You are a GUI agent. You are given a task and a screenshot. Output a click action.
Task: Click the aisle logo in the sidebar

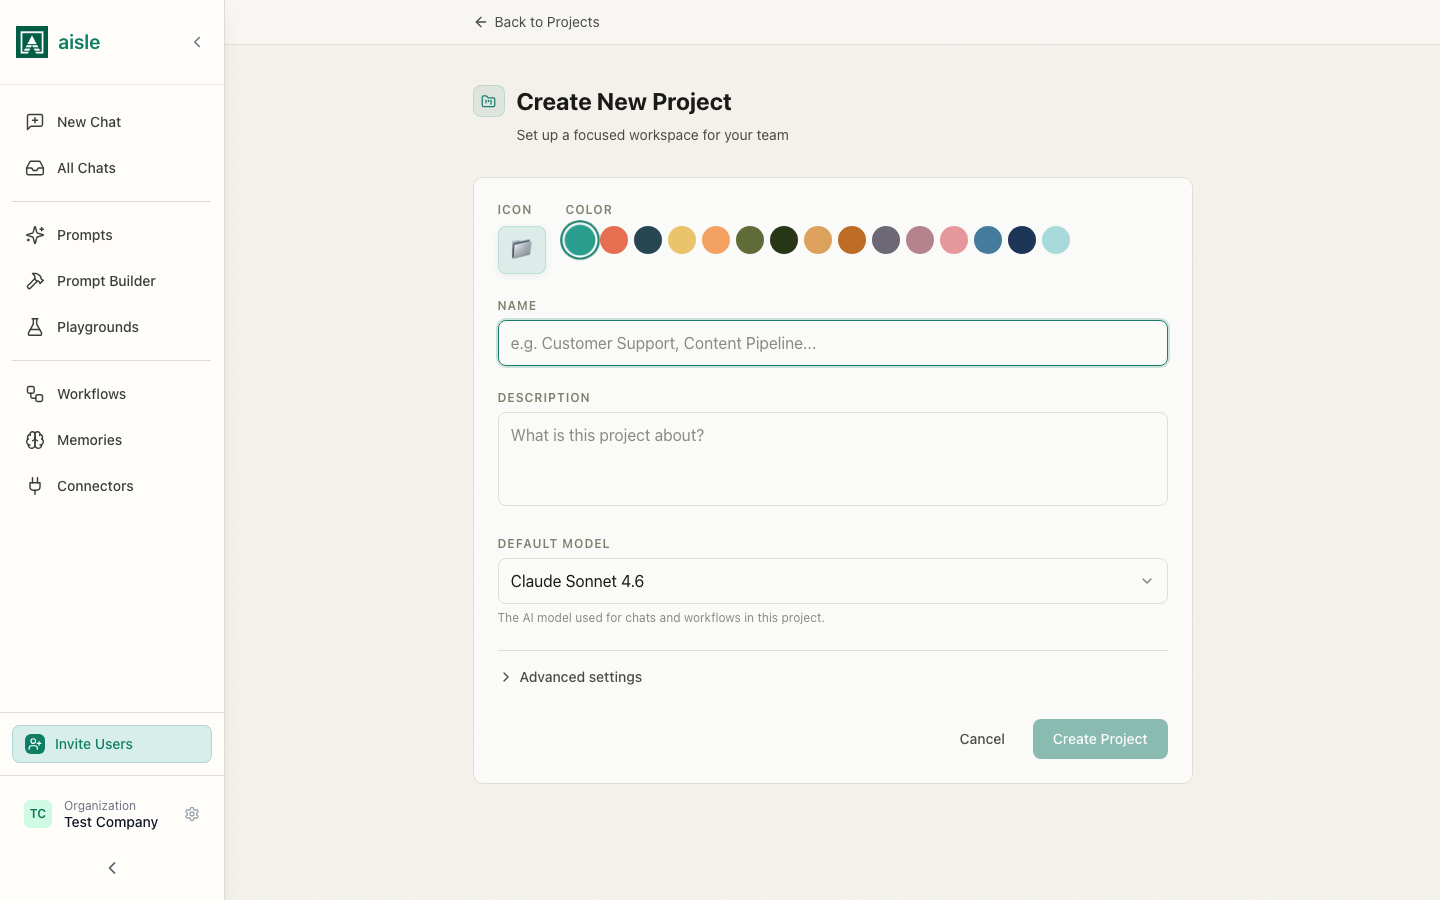pyautogui.click(x=31, y=42)
